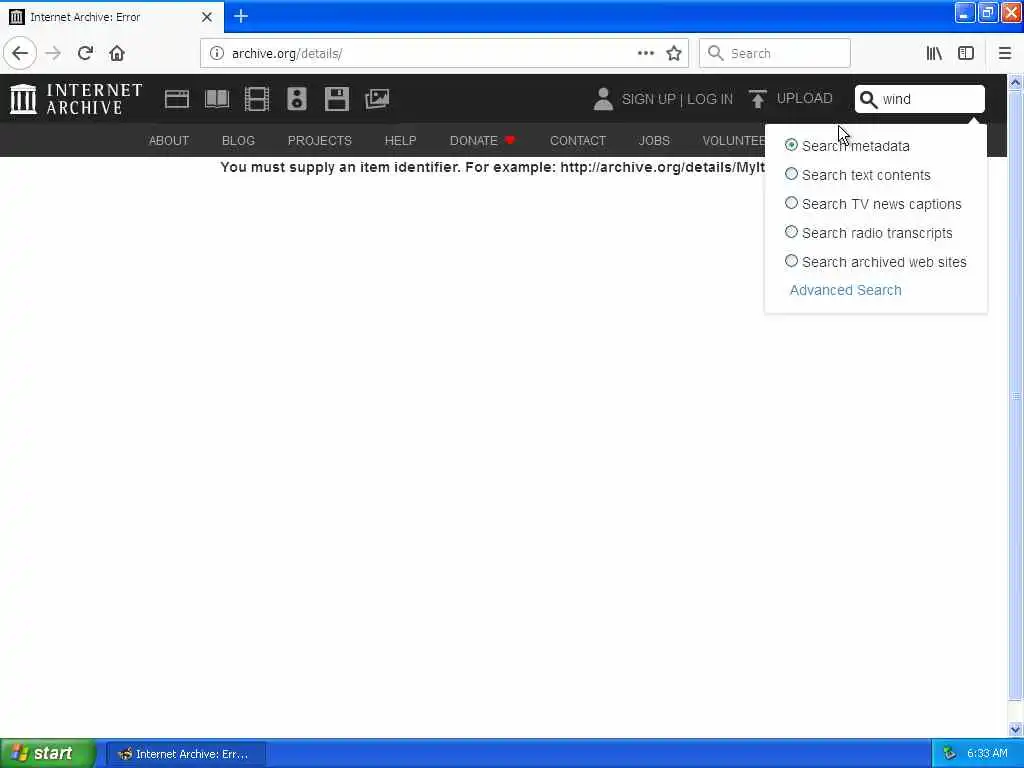Open Advanced Search link

click(x=846, y=290)
